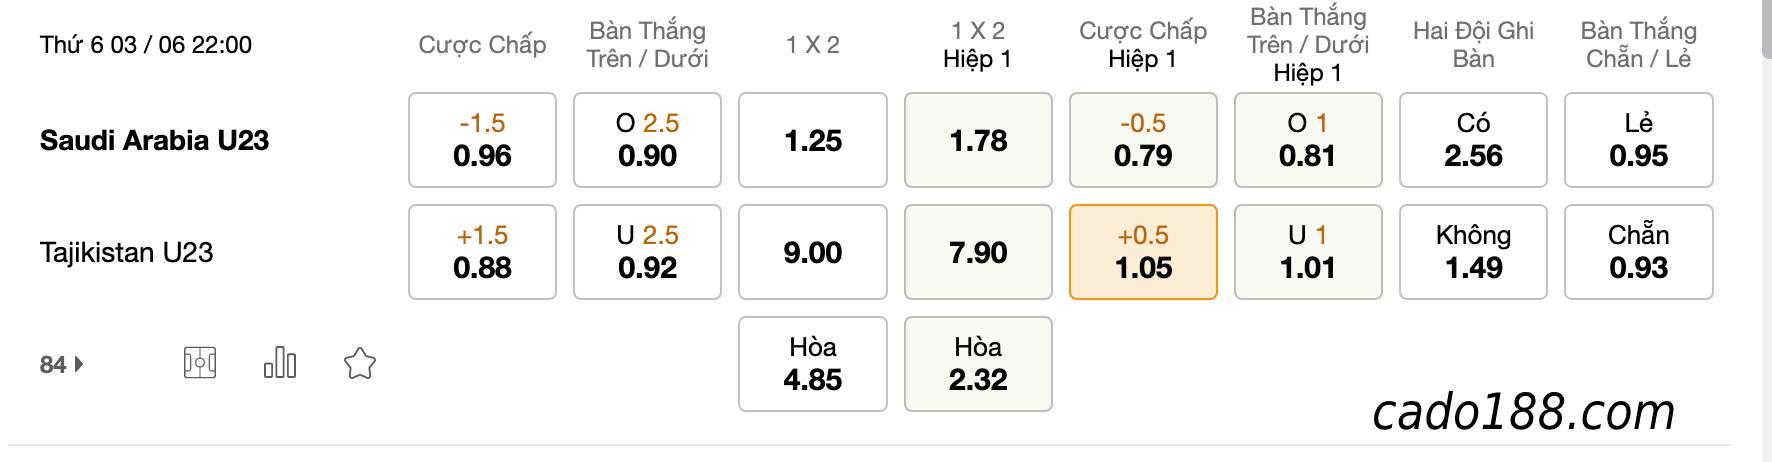Pick Under 2.5 goals at 0.92

647,252
